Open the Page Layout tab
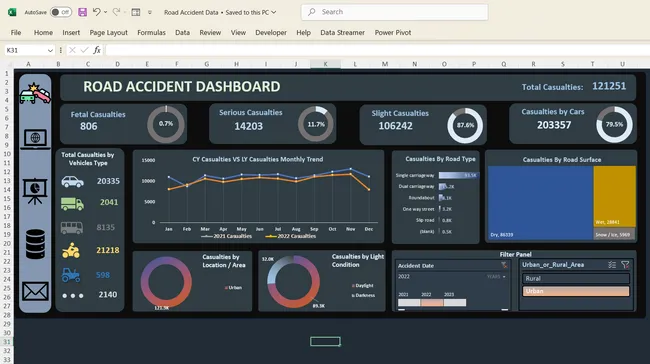Image resolution: width=650 pixels, height=364 pixels. tap(109, 32)
